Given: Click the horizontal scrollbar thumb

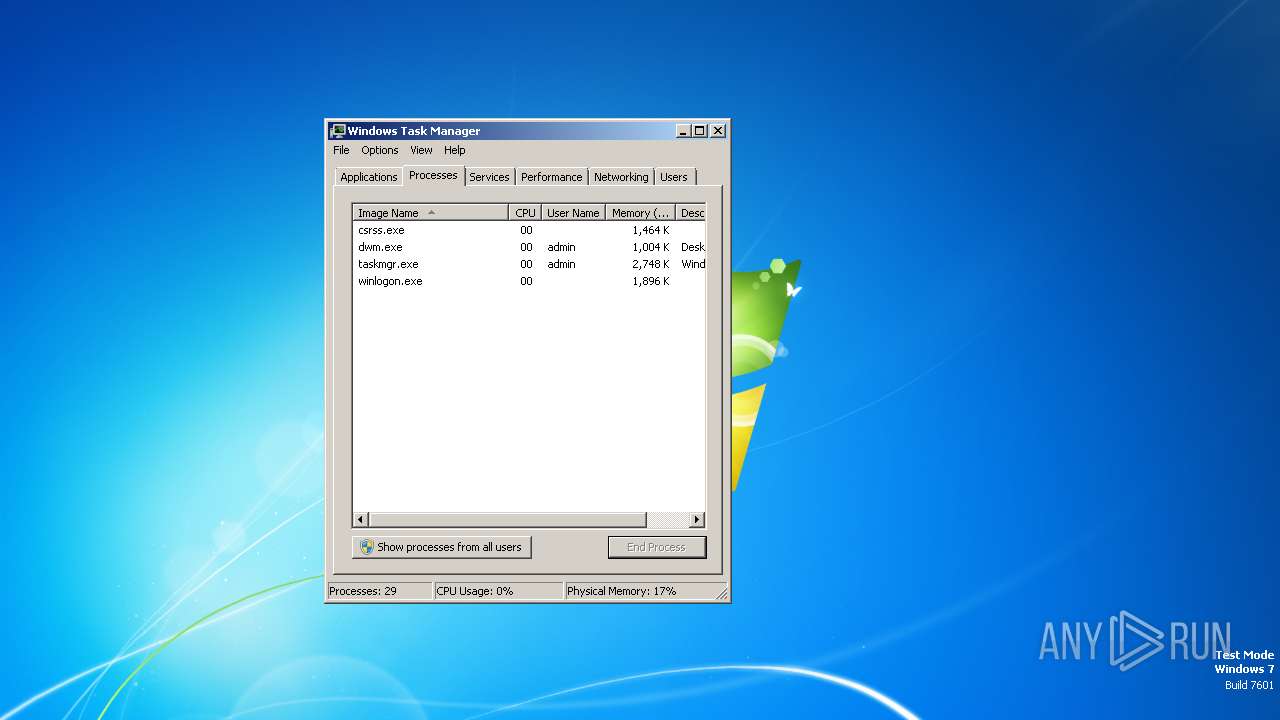Looking at the screenshot, I should click(508, 520).
